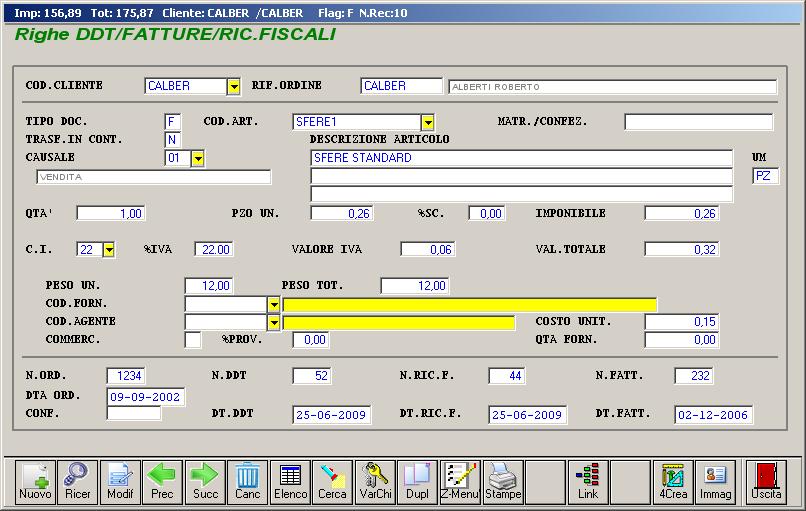806x511 pixels.
Task: Exit using the Uscita door icon
Action: point(767,481)
